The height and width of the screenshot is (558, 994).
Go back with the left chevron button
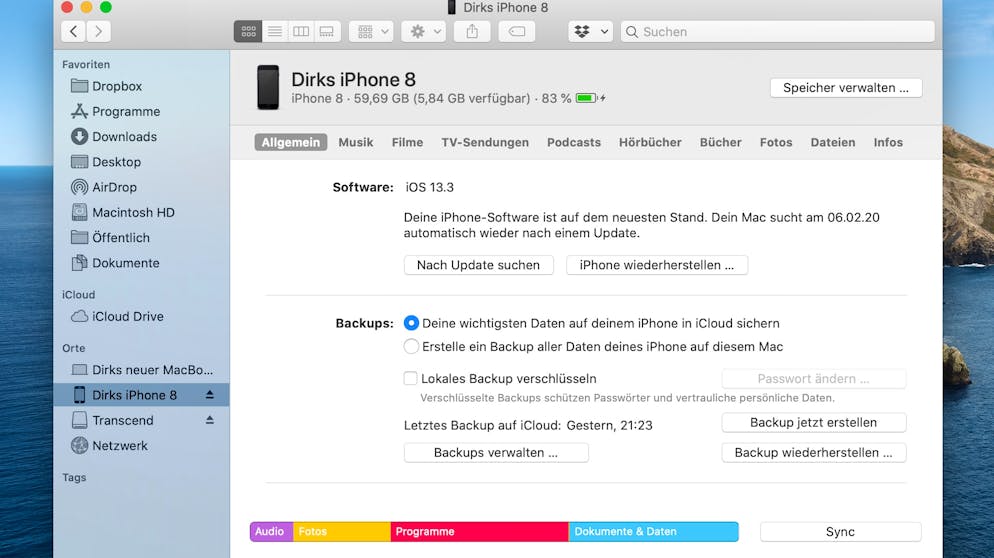tap(74, 31)
